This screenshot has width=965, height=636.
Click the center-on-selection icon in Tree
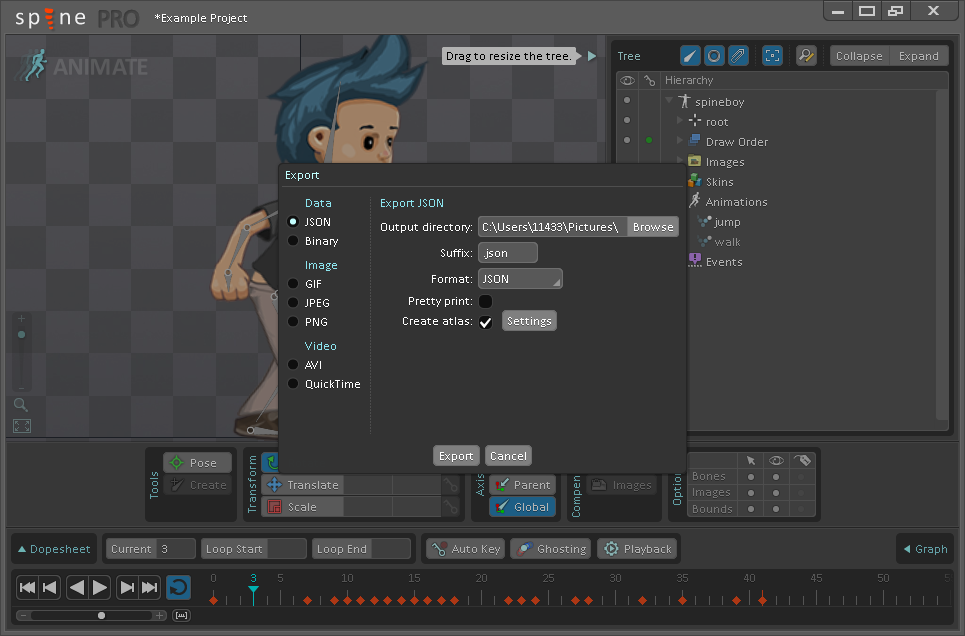click(x=772, y=56)
